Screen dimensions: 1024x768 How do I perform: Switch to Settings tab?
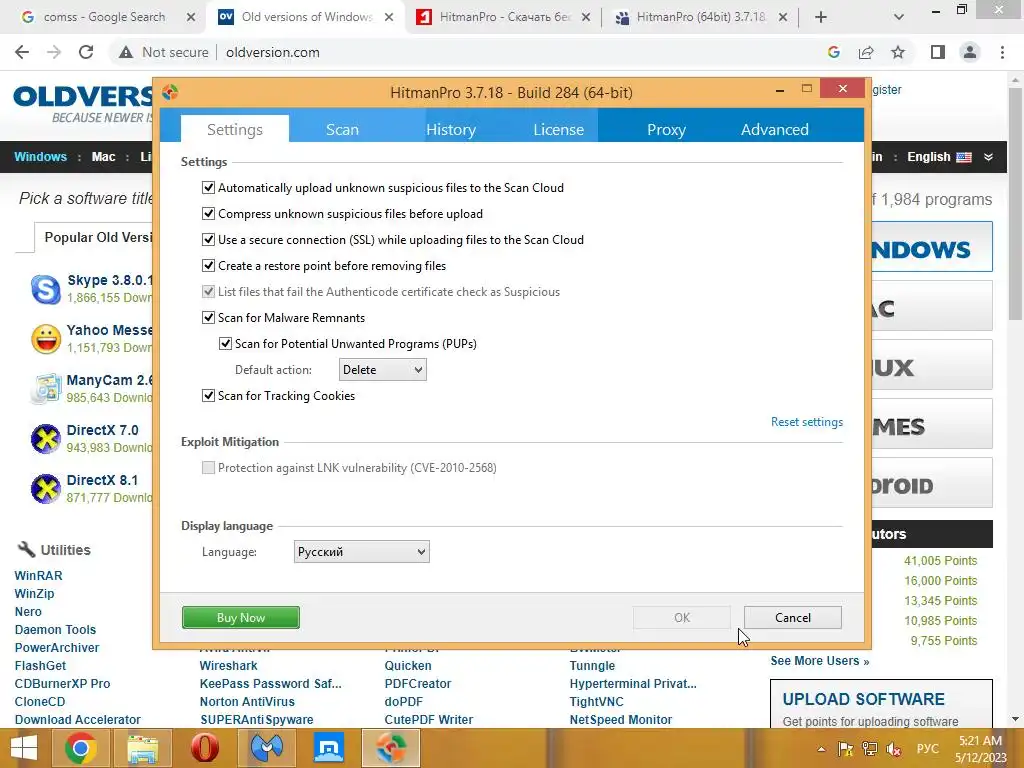tap(234, 129)
